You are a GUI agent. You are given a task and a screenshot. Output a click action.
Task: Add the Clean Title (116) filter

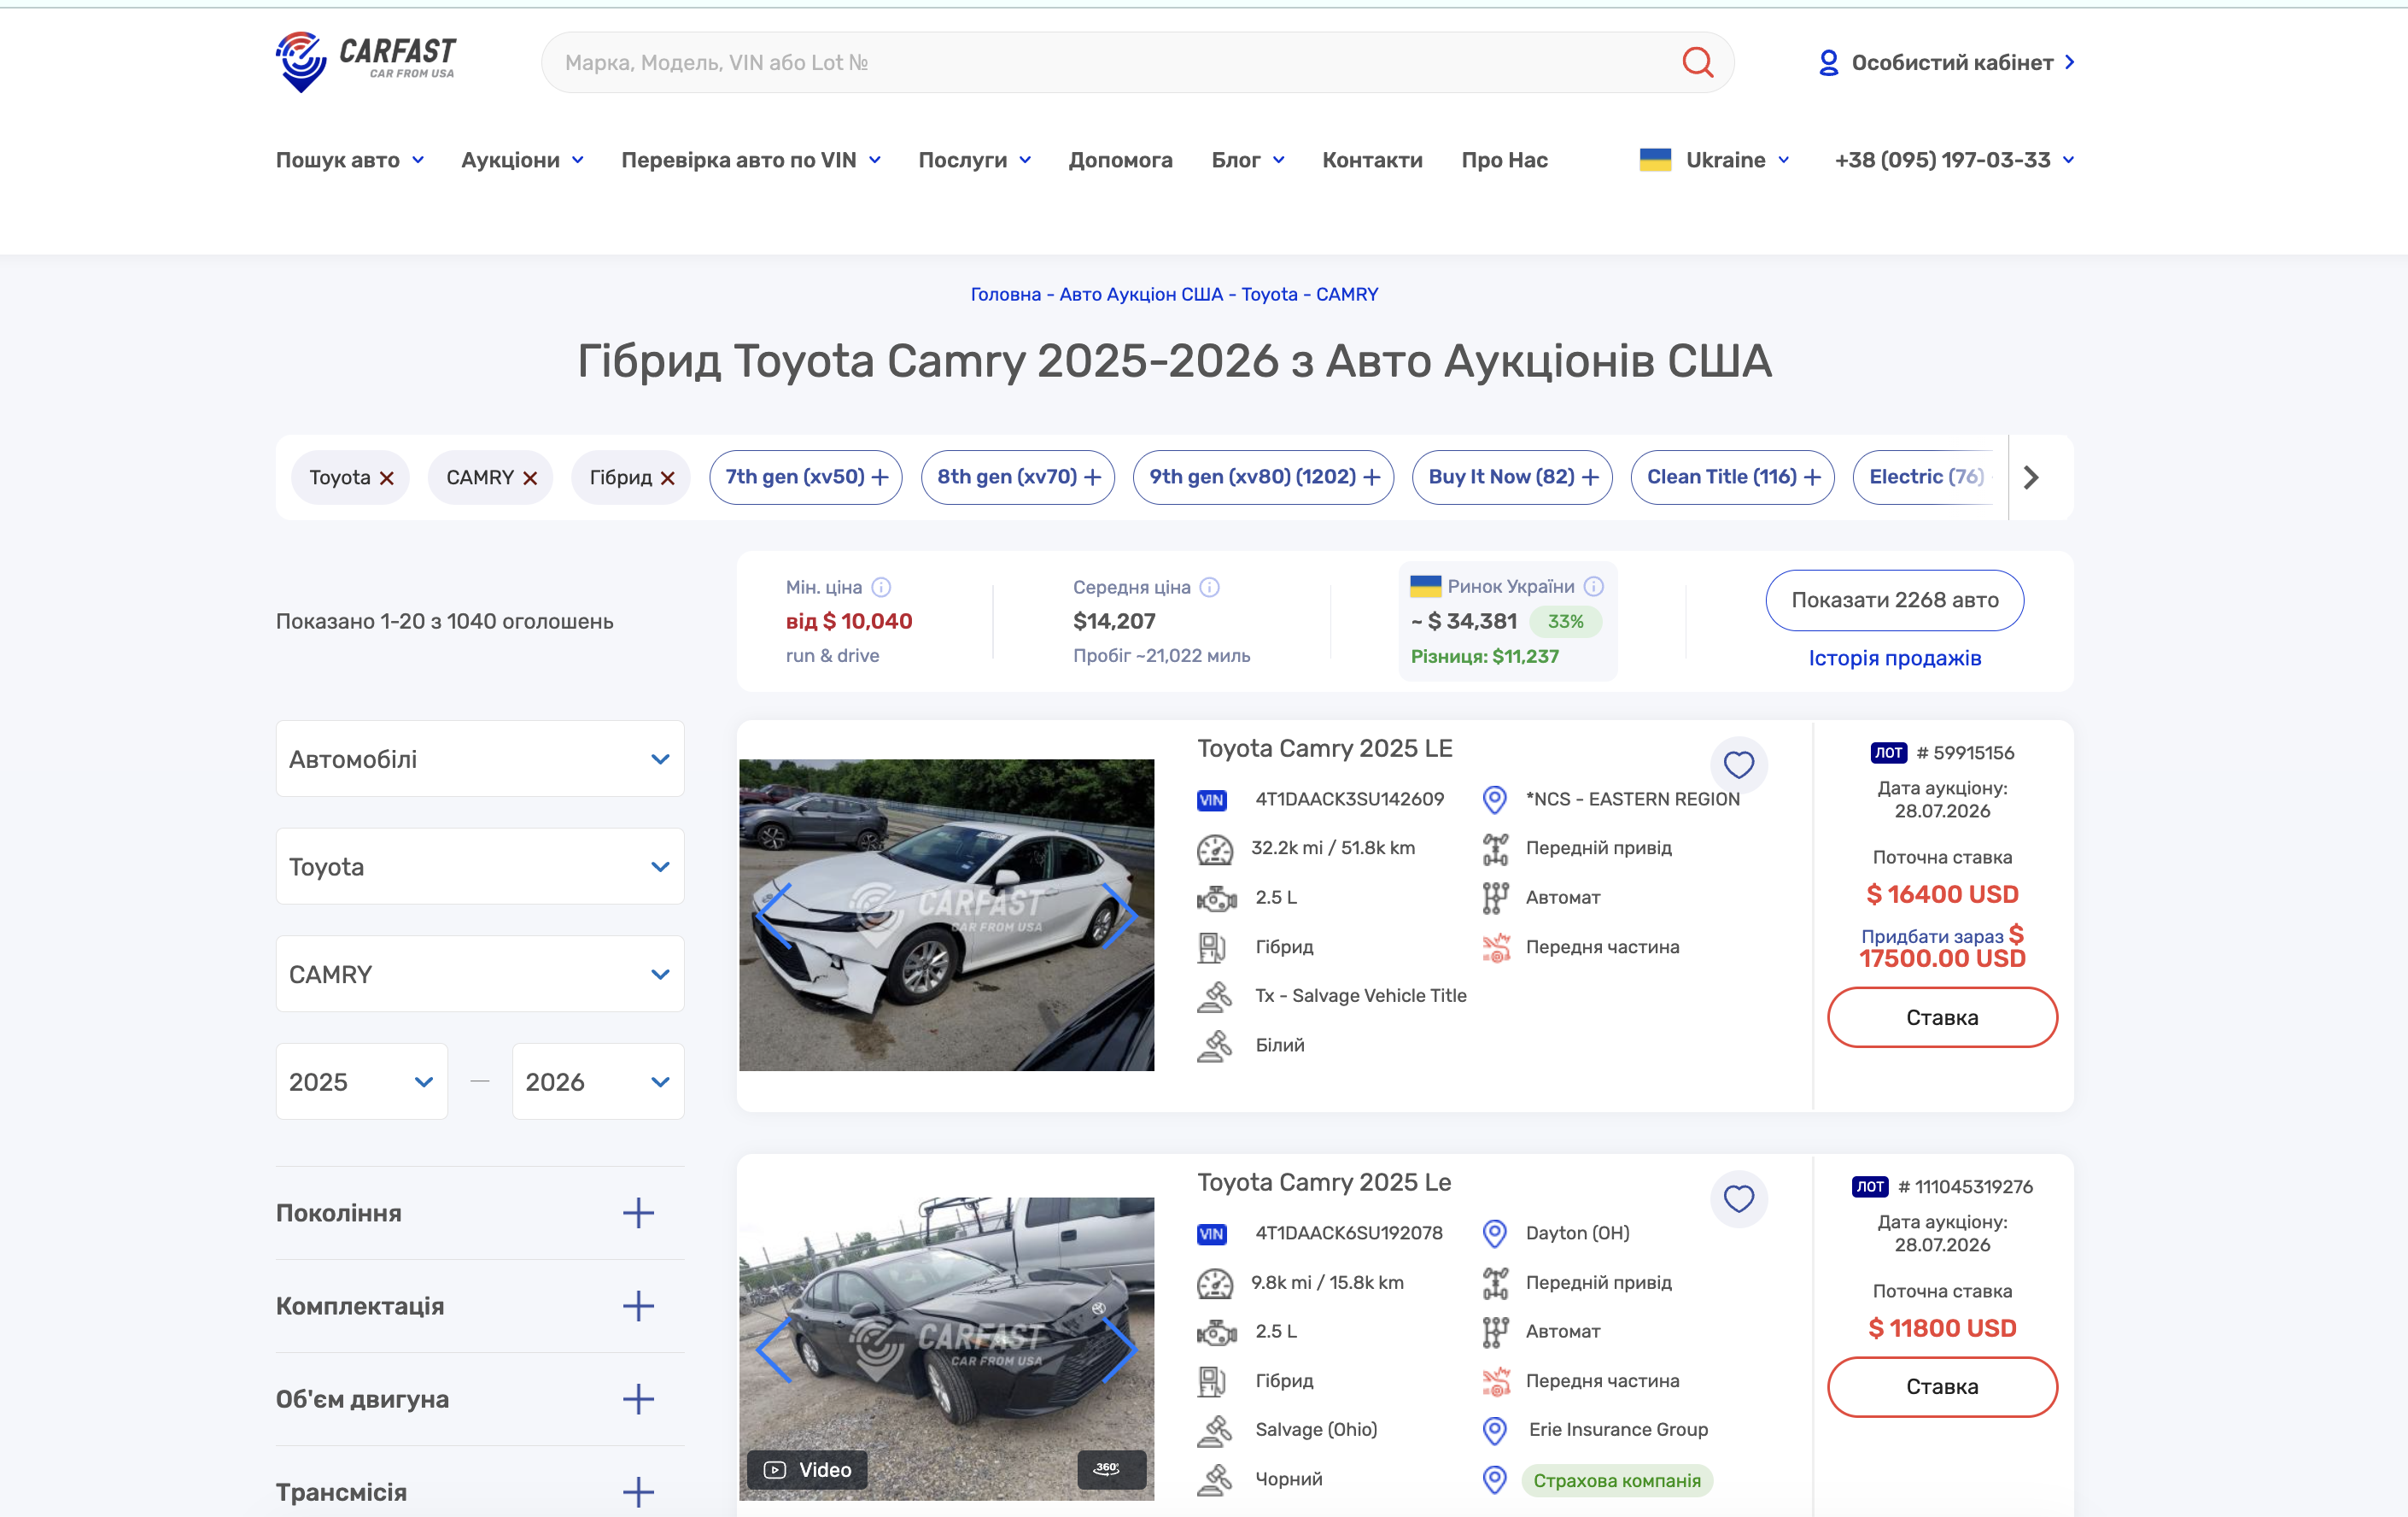point(1732,477)
